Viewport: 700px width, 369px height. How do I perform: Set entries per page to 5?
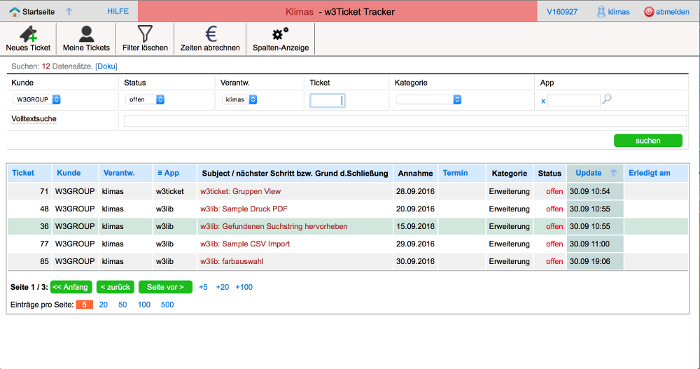coord(84,305)
